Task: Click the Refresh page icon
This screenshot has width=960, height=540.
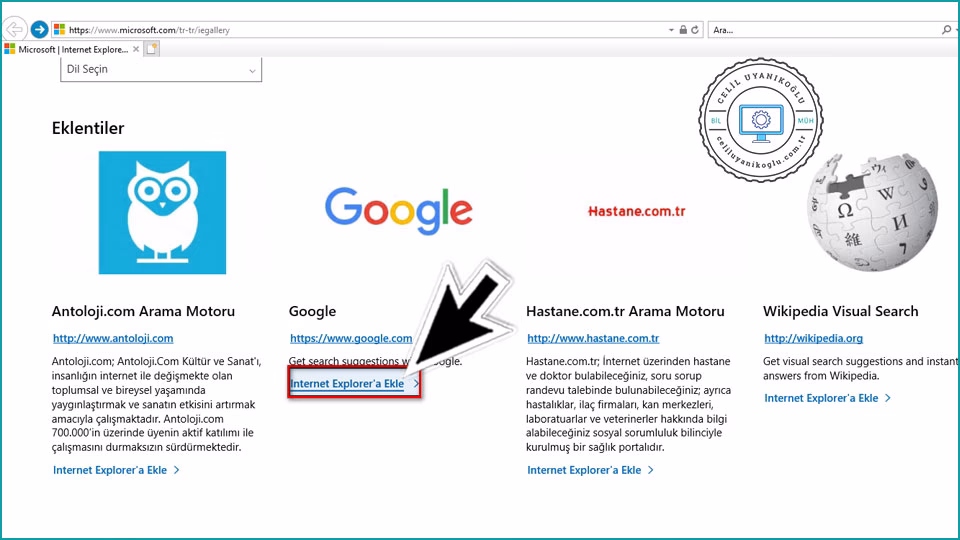Action: click(695, 29)
